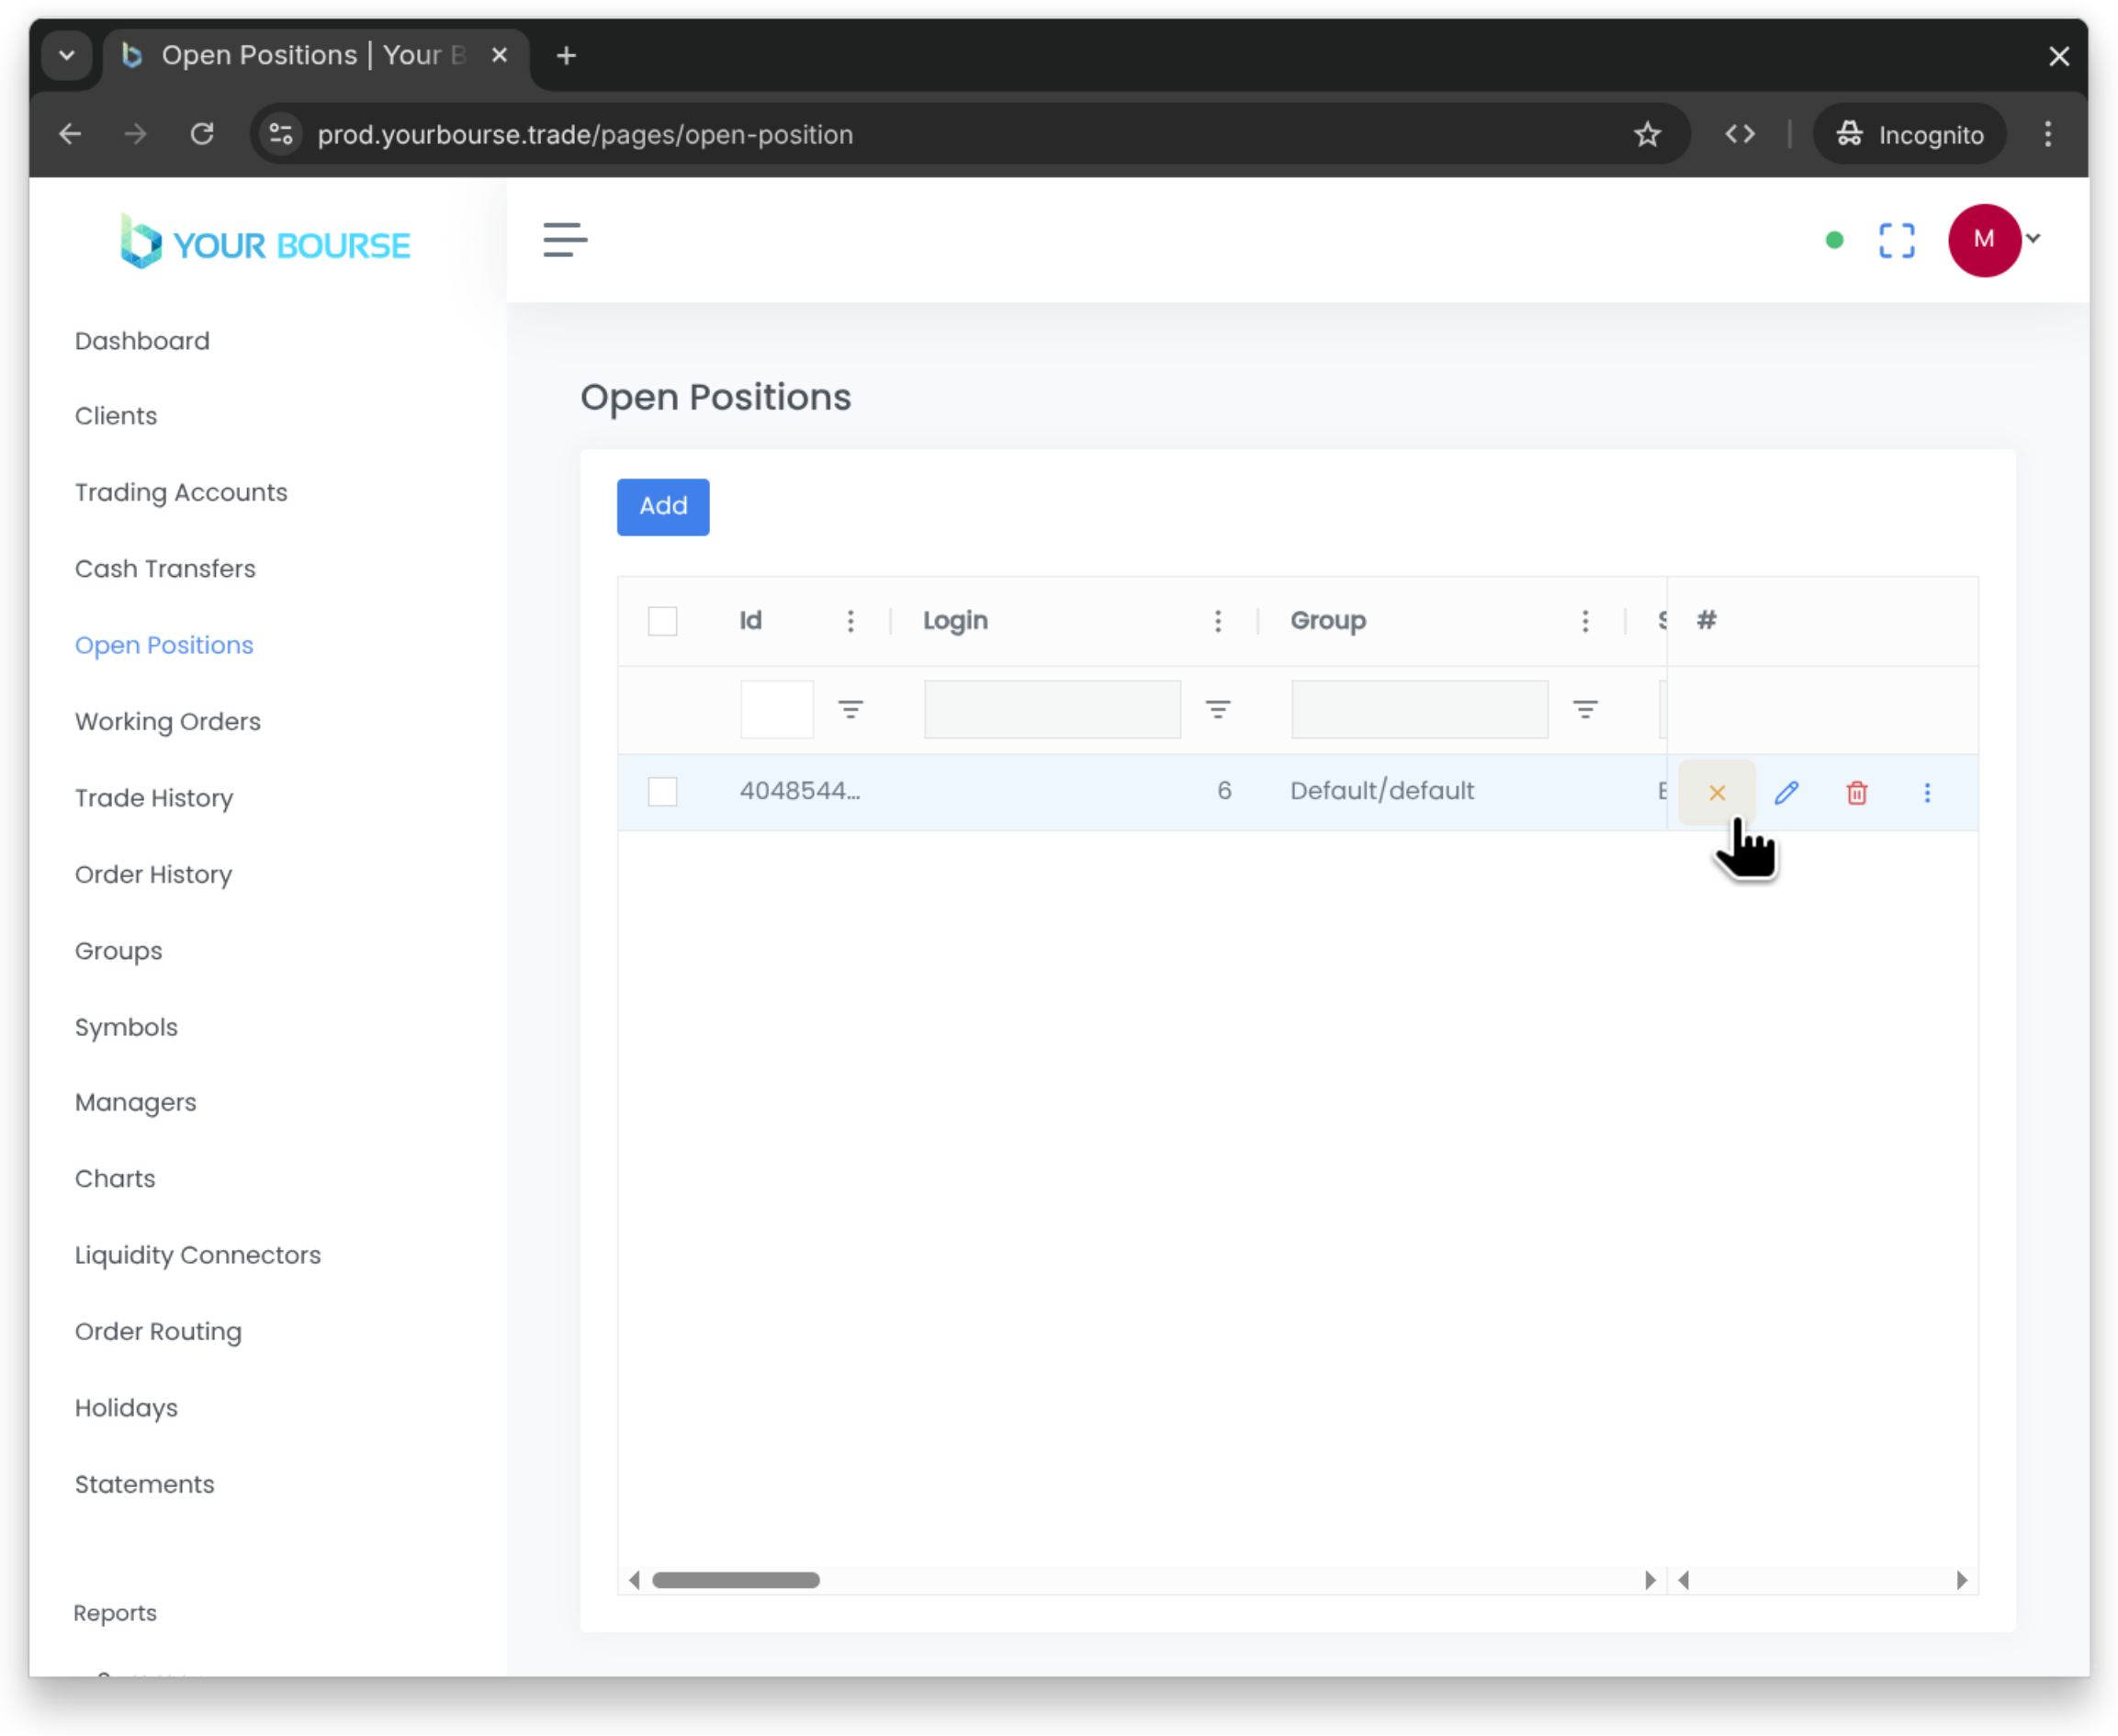Check the checkbox for position row 4048544
Image resolution: width=2118 pixels, height=1736 pixels.
pyautogui.click(x=662, y=792)
